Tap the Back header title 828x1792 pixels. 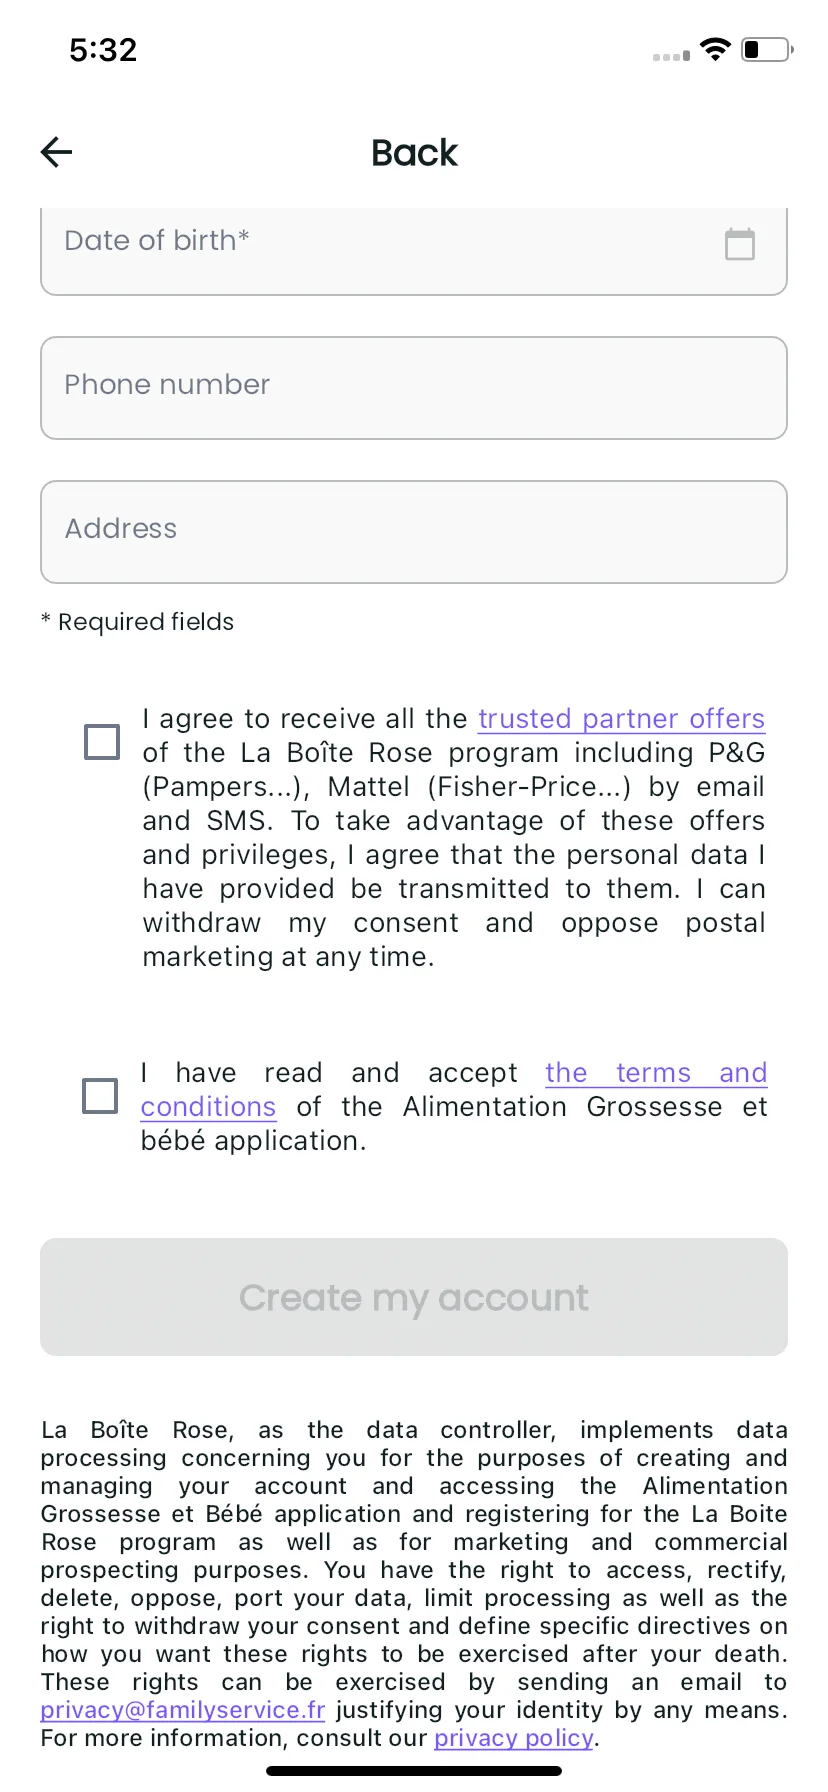click(x=414, y=152)
